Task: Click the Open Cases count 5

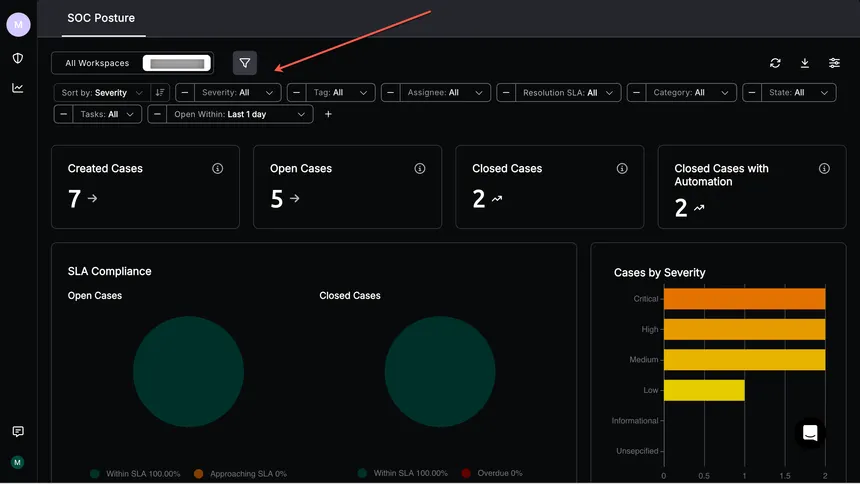Action: click(276, 199)
